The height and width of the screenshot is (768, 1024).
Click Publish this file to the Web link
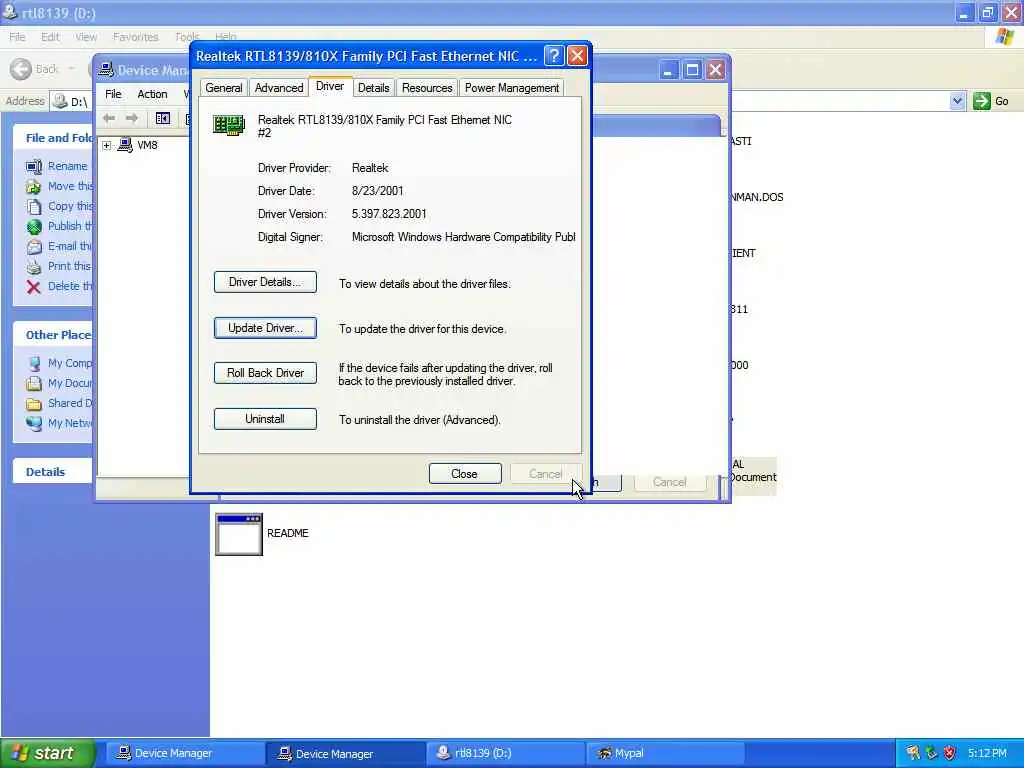(71, 226)
